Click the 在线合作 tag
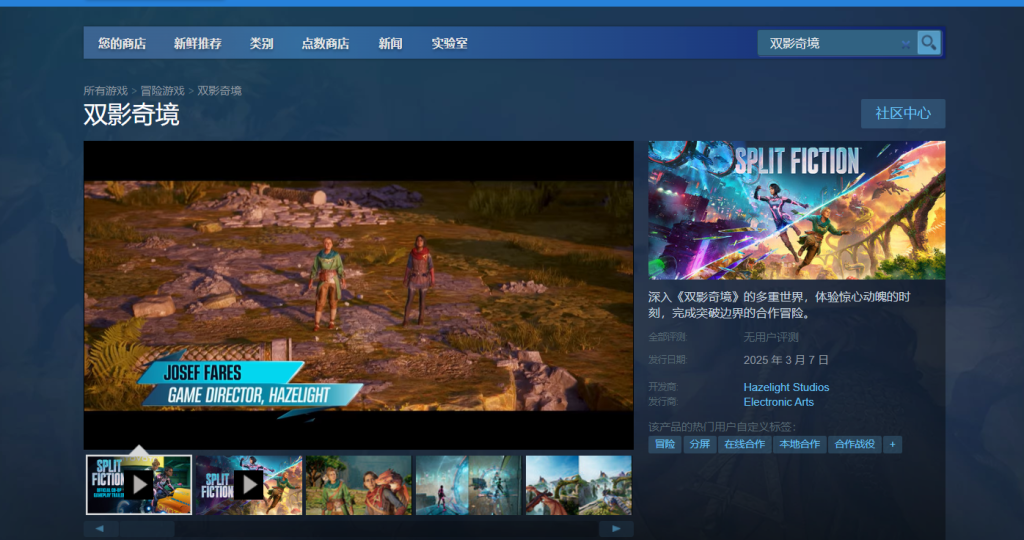 coord(744,445)
